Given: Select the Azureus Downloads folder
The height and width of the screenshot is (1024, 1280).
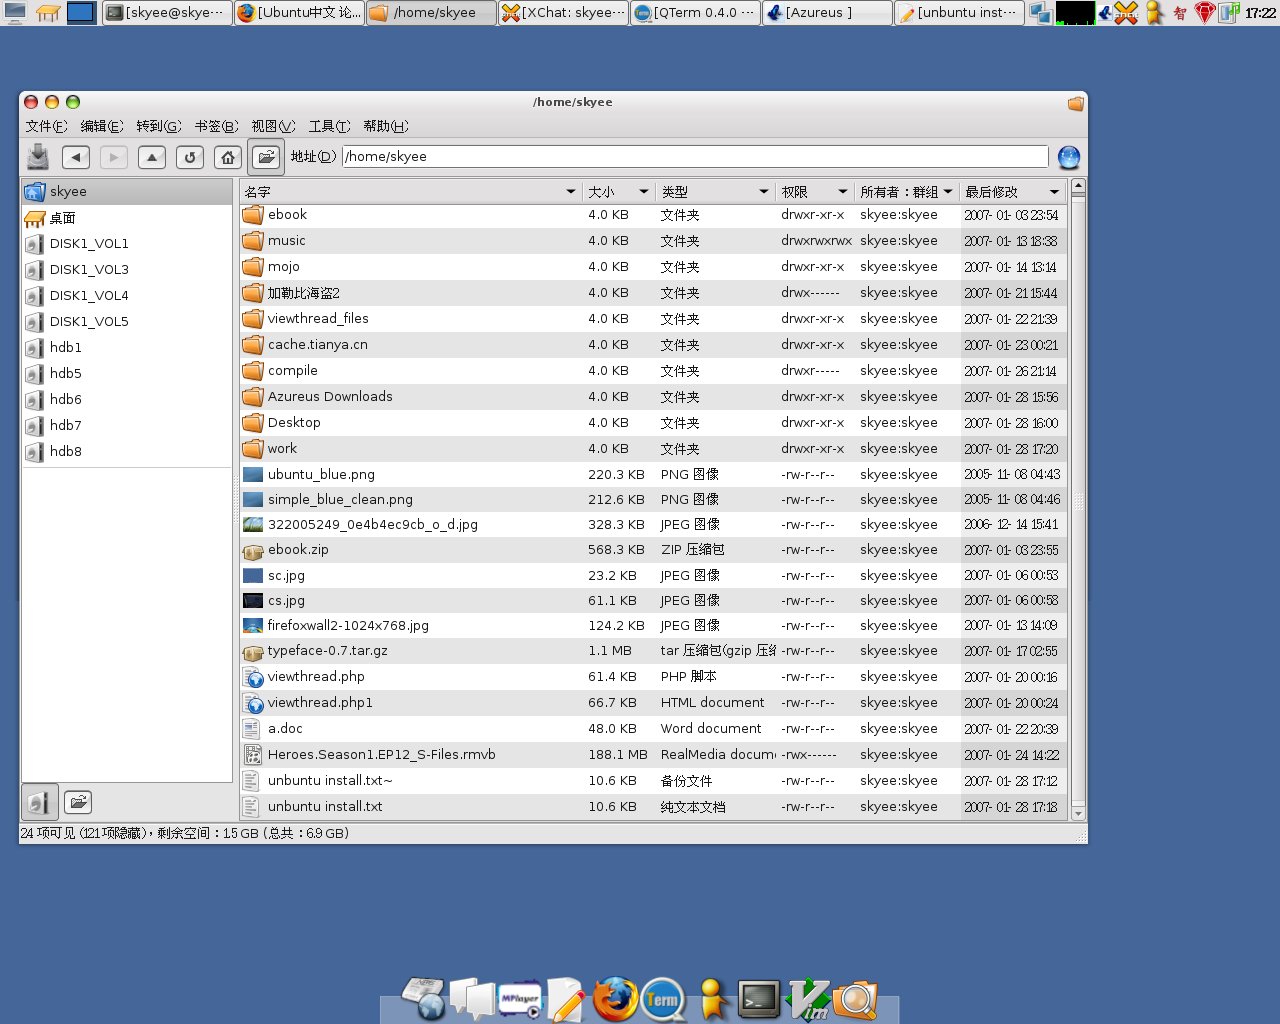Looking at the screenshot, I should [652, 397].
